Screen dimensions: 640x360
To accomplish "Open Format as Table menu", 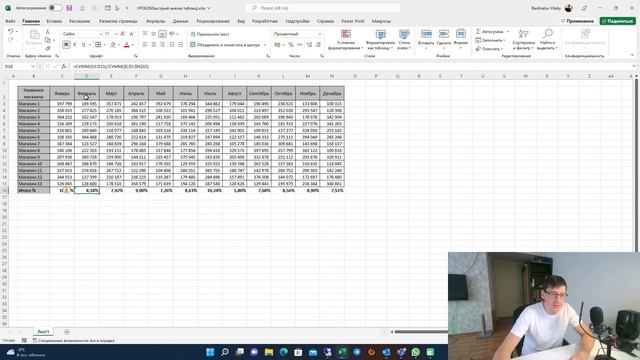I will pyautogui.click(x=380, y=40).
